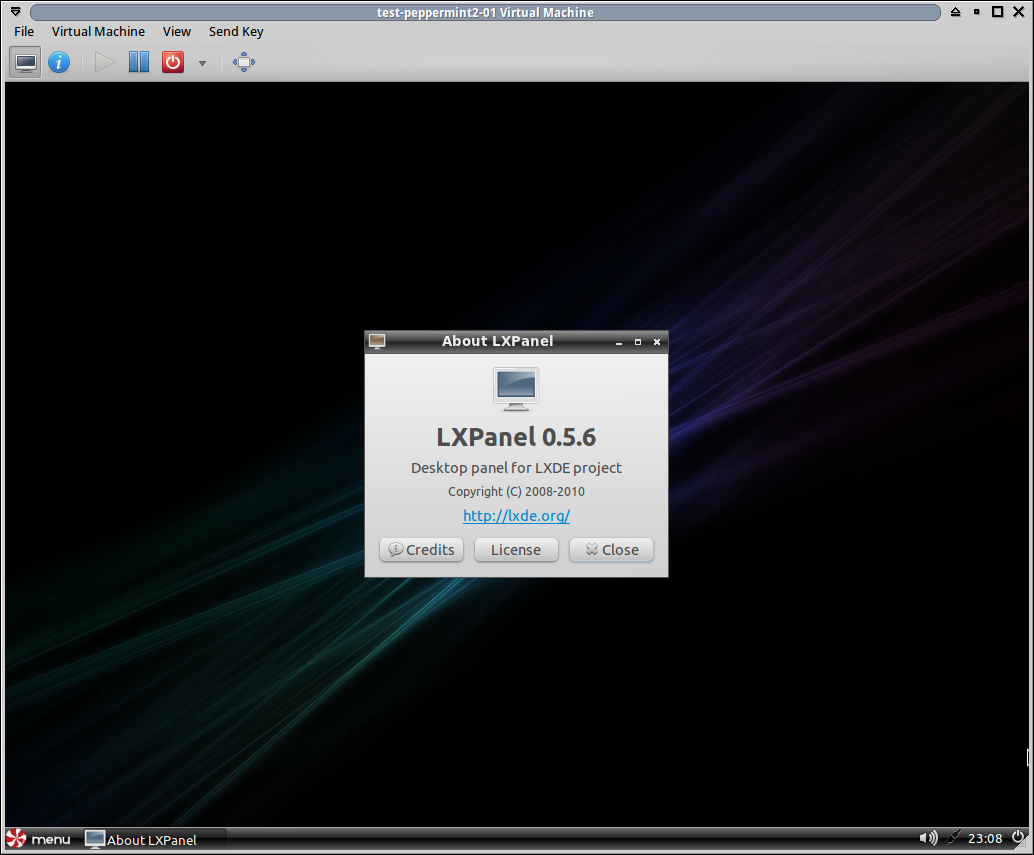Open the File menu
The width and height of the screenshot is (1034, 855).
[x=24, y=32]
